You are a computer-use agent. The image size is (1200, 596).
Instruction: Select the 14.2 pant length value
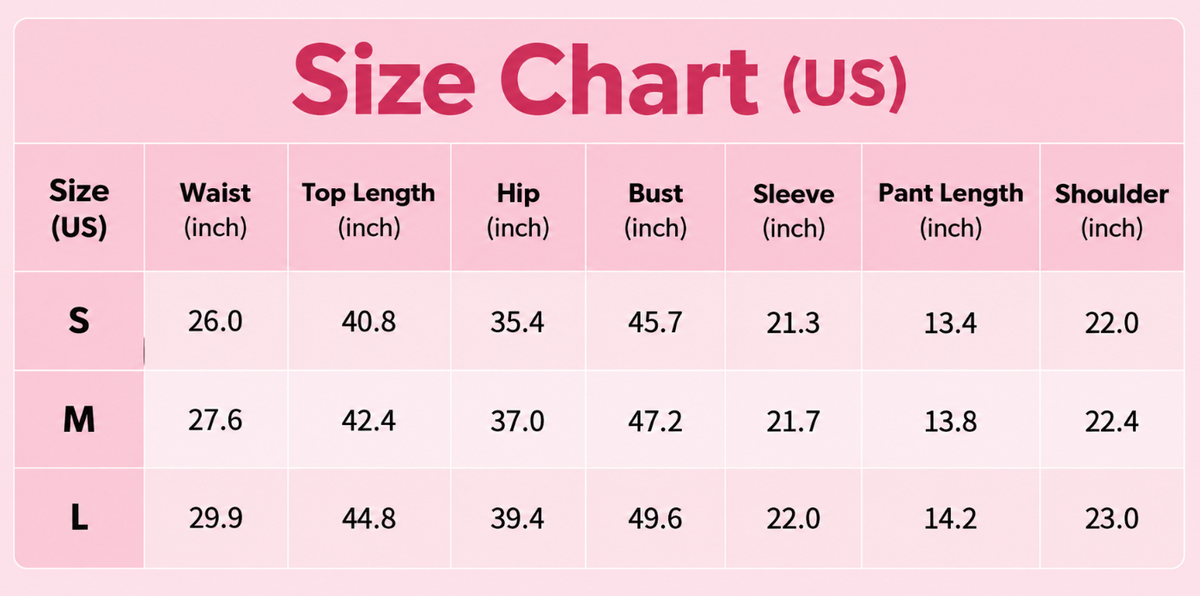coord(951,519)
